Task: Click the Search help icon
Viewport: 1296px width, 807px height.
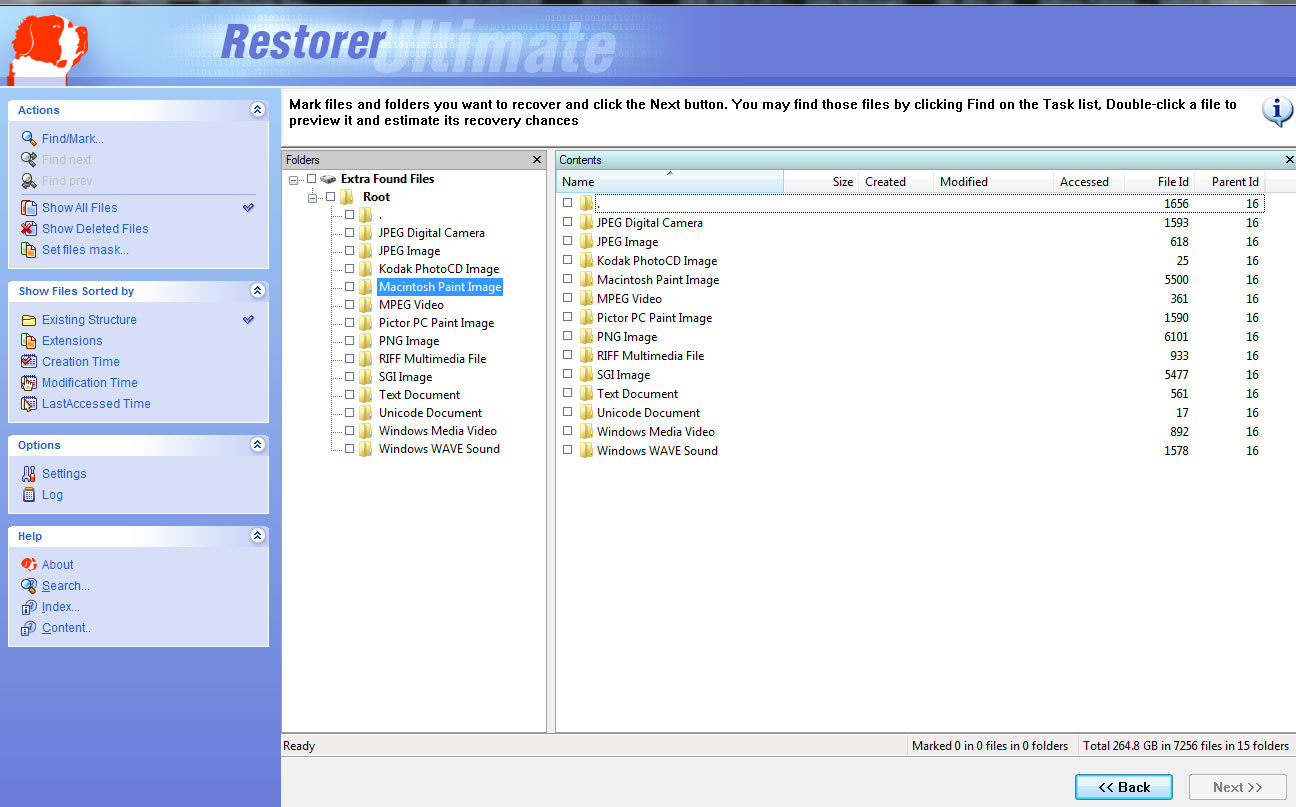Action: [29, 586]
